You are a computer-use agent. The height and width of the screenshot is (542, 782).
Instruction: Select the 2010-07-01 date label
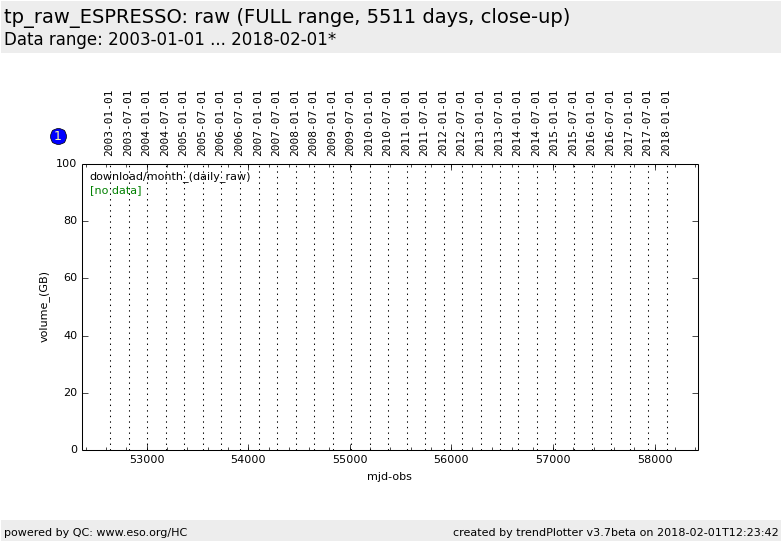(x=387, y=123)
